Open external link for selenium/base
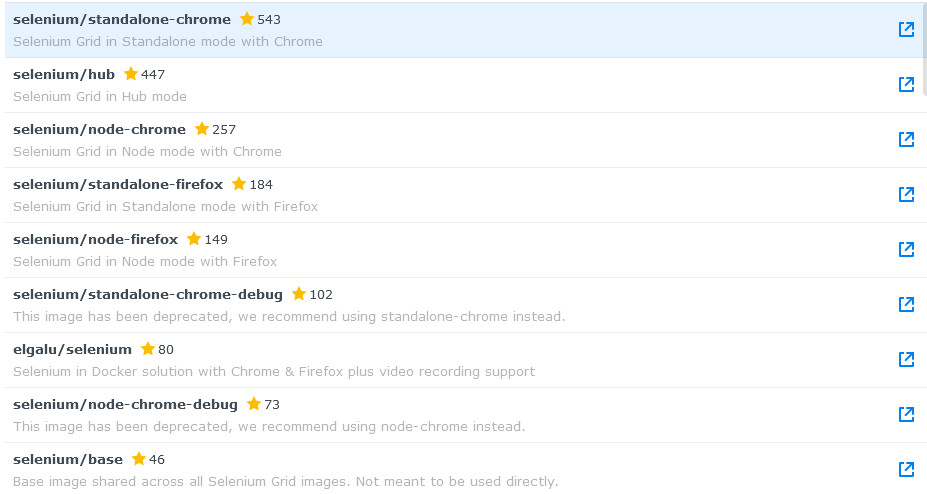927x494 pixels. click(906, 469)
